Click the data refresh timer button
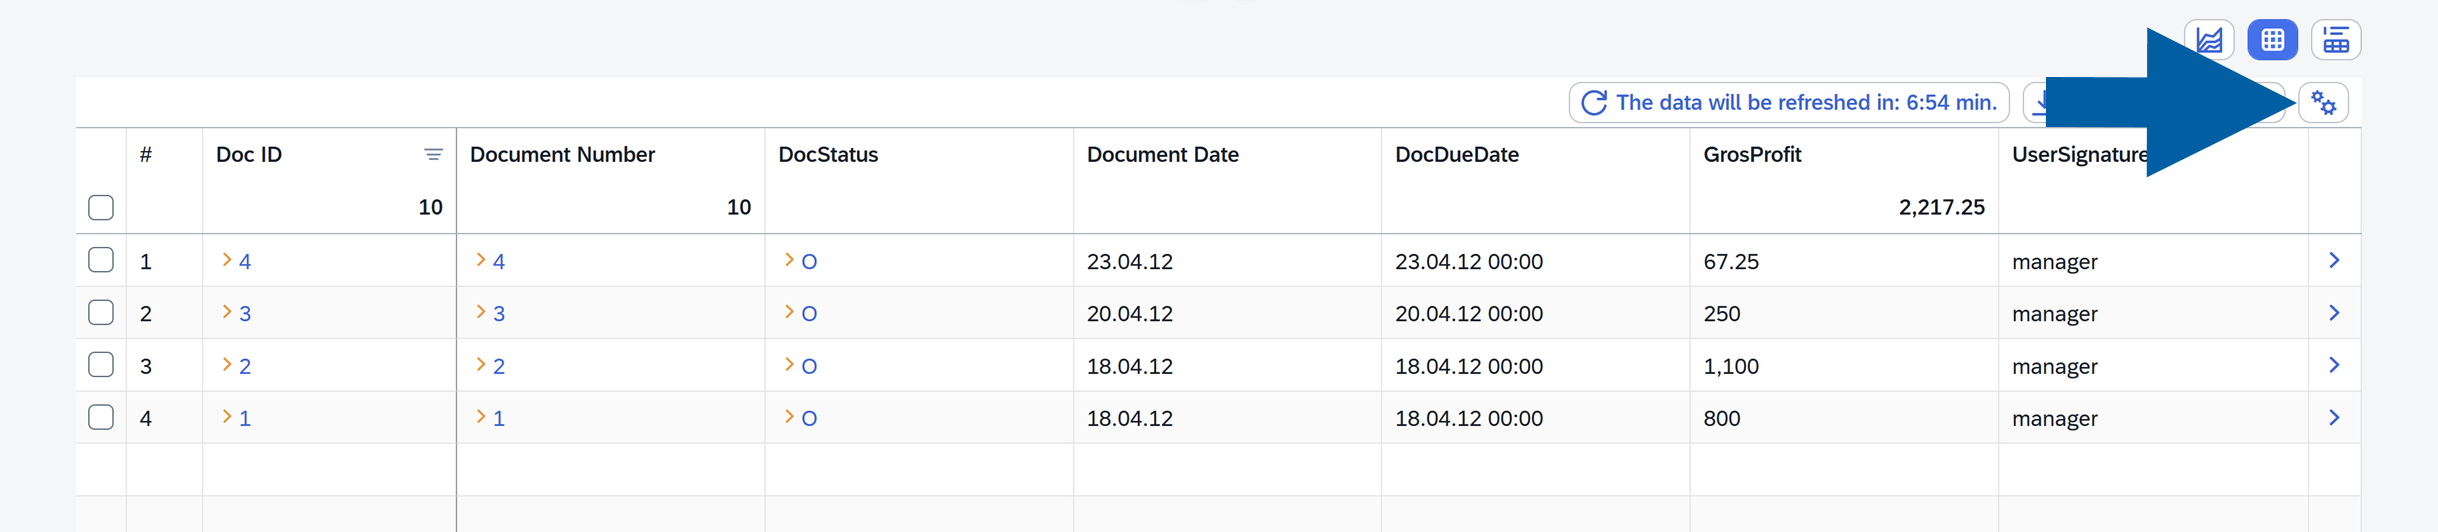Viewport: 2438px width, 532px height. click(x=1789, y=103)
